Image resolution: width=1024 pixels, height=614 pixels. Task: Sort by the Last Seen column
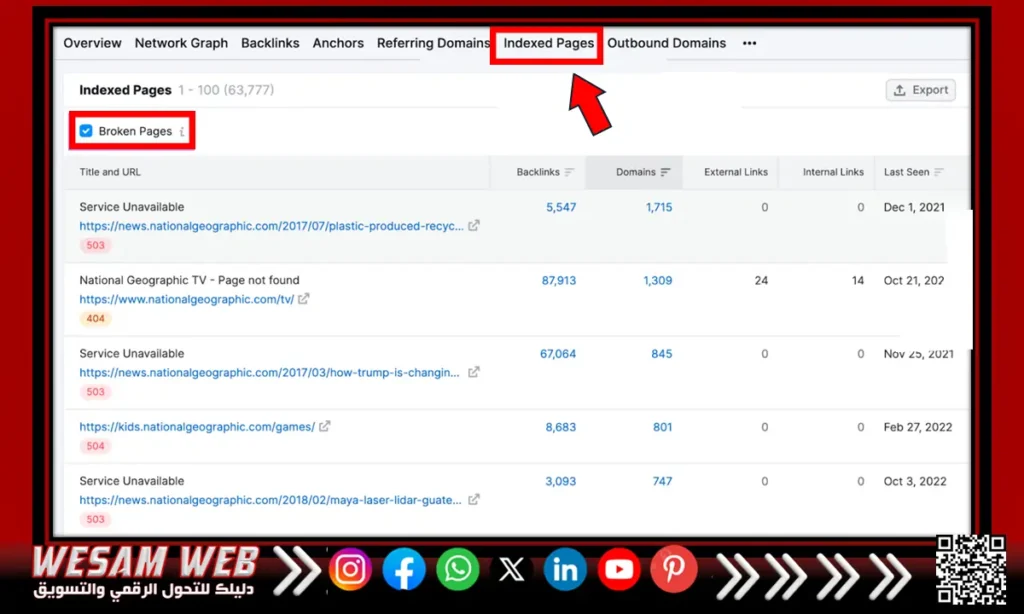coord(913,172)
